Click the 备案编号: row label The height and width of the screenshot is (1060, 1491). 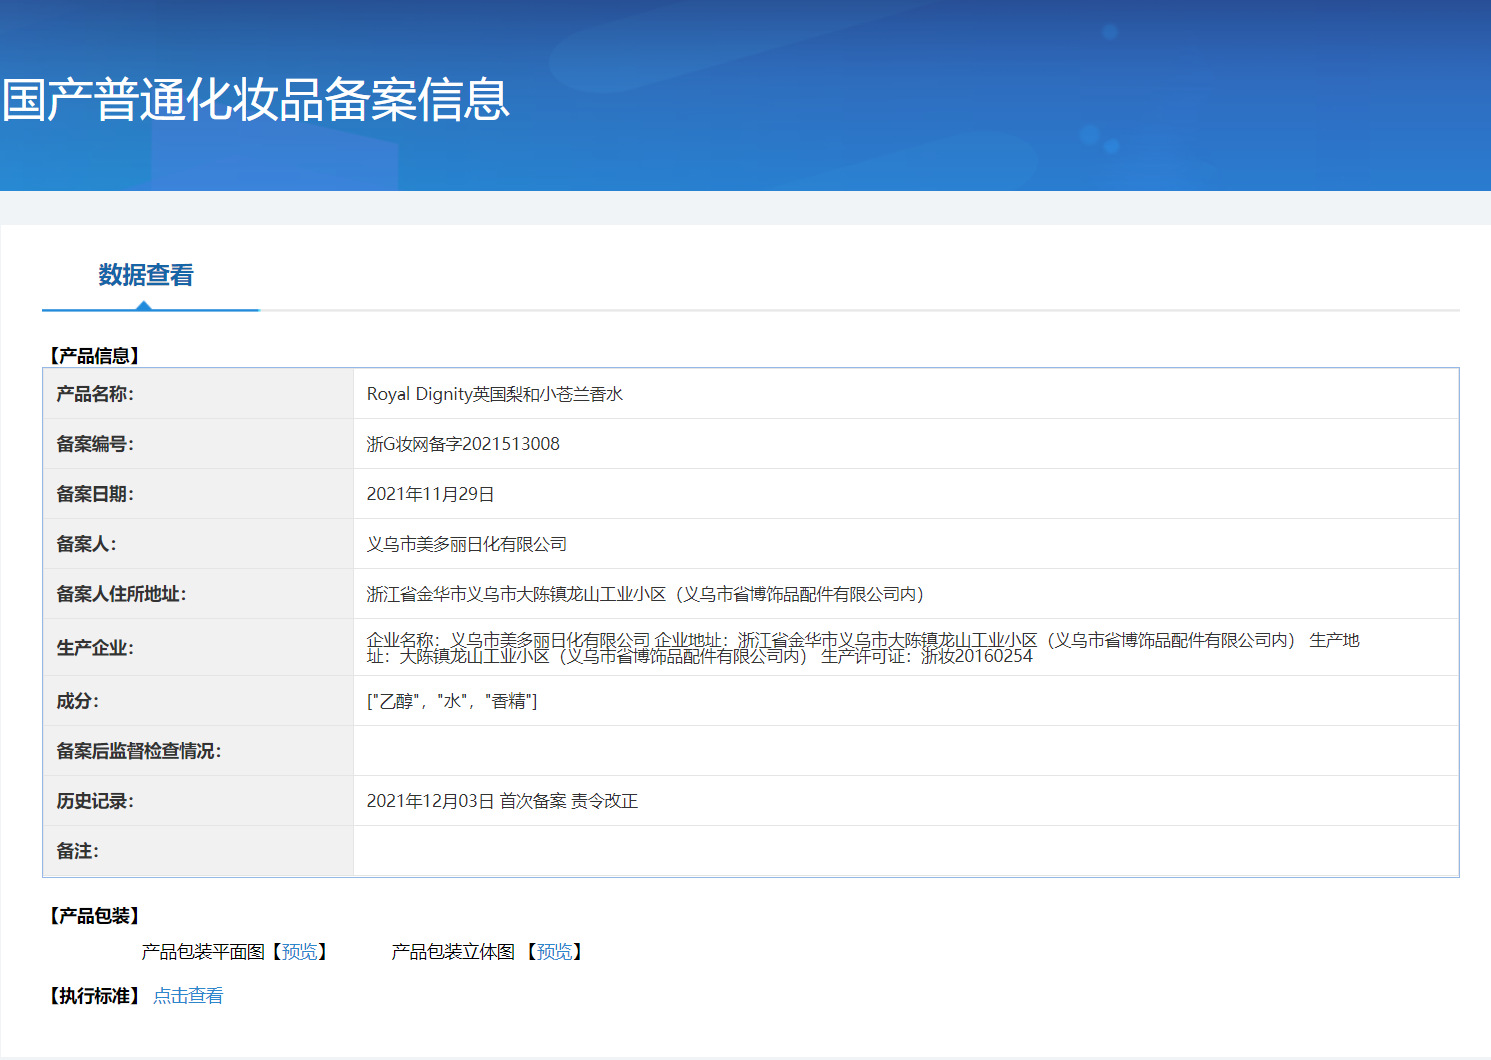click(95, 444)
